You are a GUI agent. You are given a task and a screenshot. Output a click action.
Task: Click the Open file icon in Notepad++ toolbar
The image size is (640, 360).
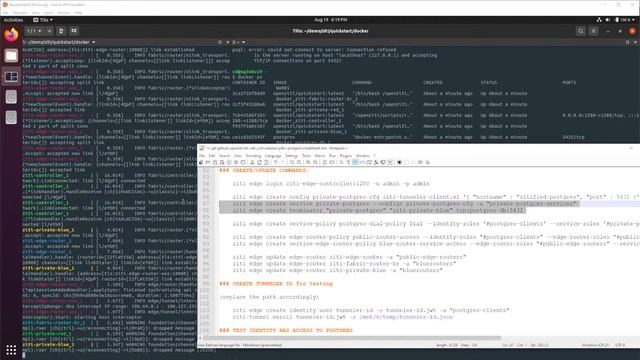tap(208, 162)
